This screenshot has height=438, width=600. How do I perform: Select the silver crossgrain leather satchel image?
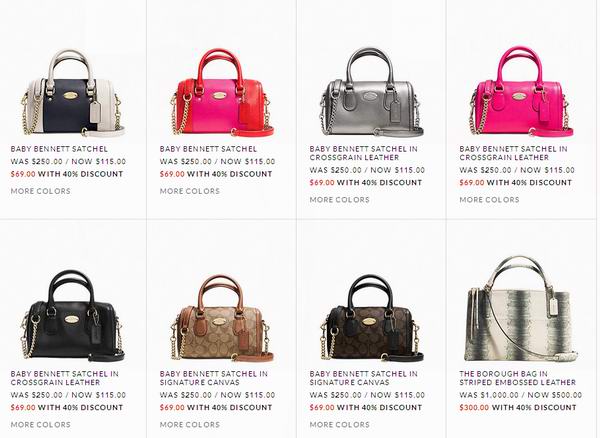tap(372, 92)
